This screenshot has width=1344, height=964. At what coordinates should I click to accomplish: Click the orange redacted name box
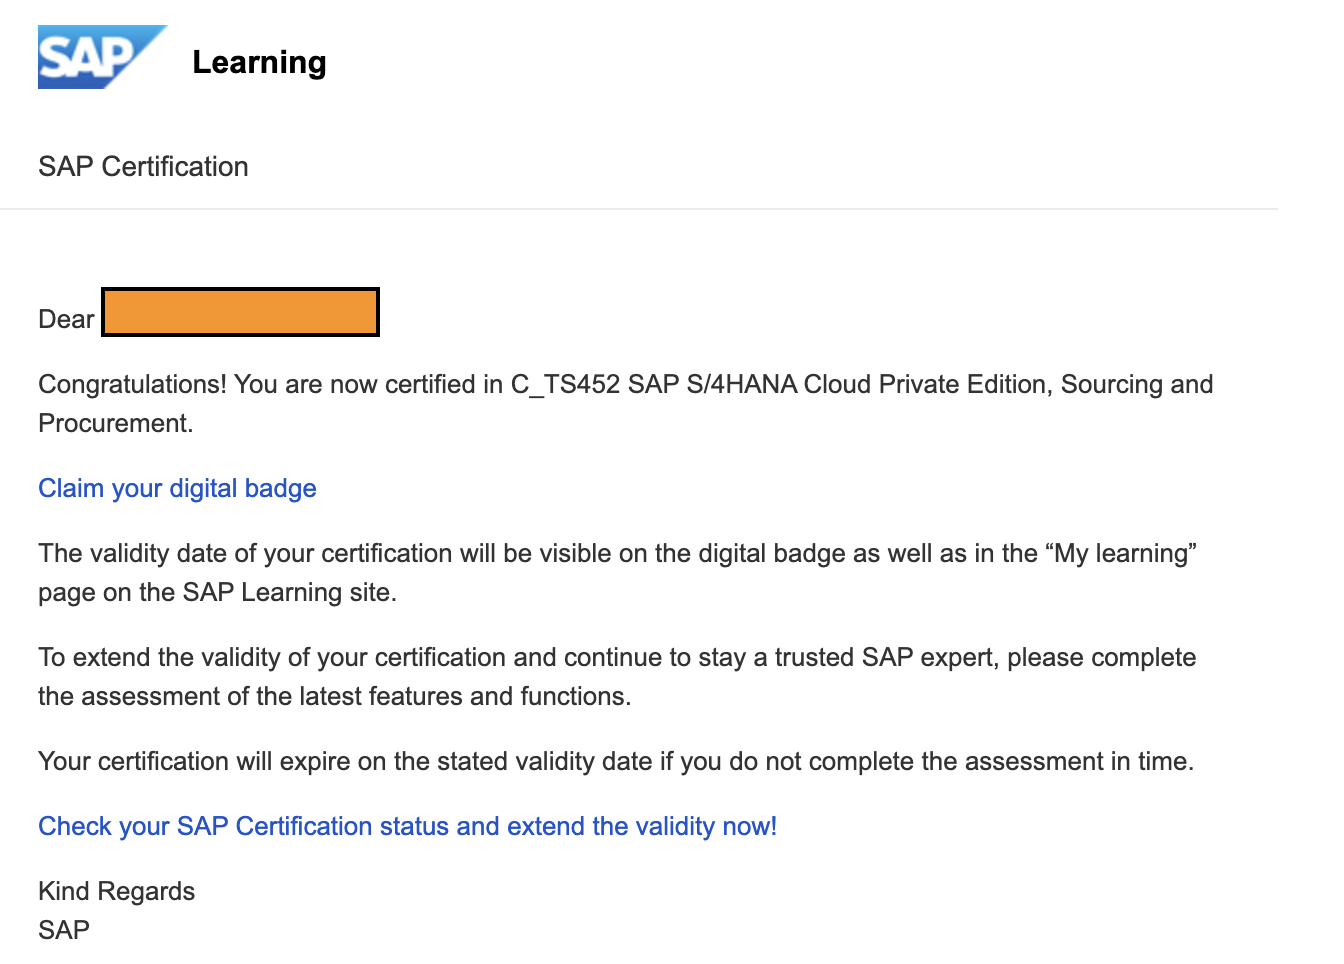tap(240, 312)
